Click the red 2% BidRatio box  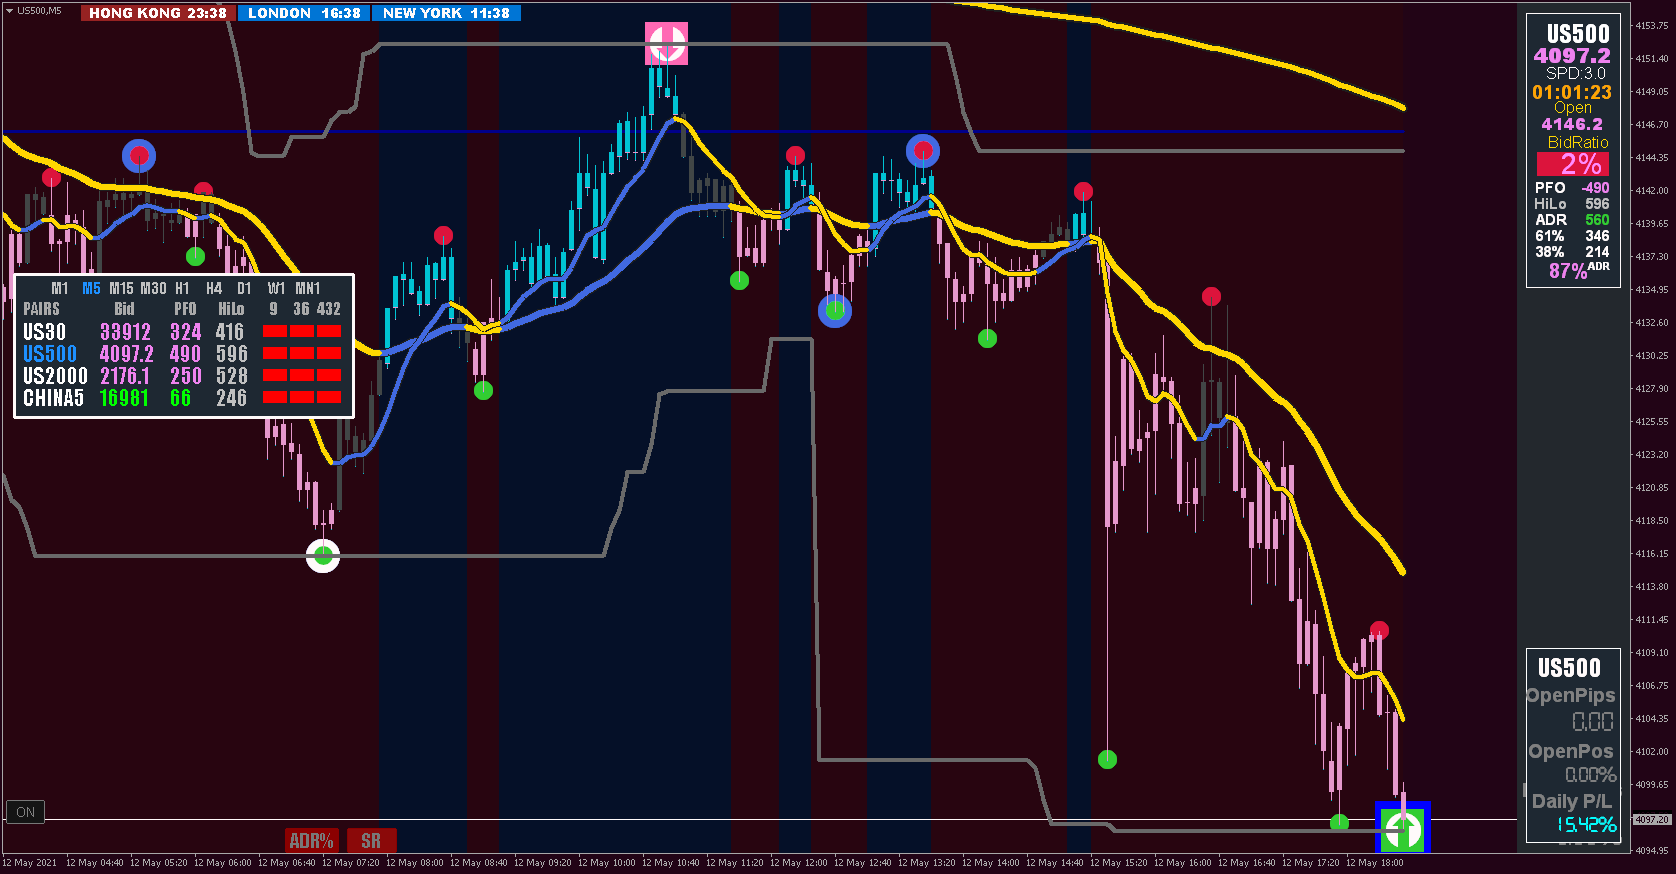pos(1573,164)
